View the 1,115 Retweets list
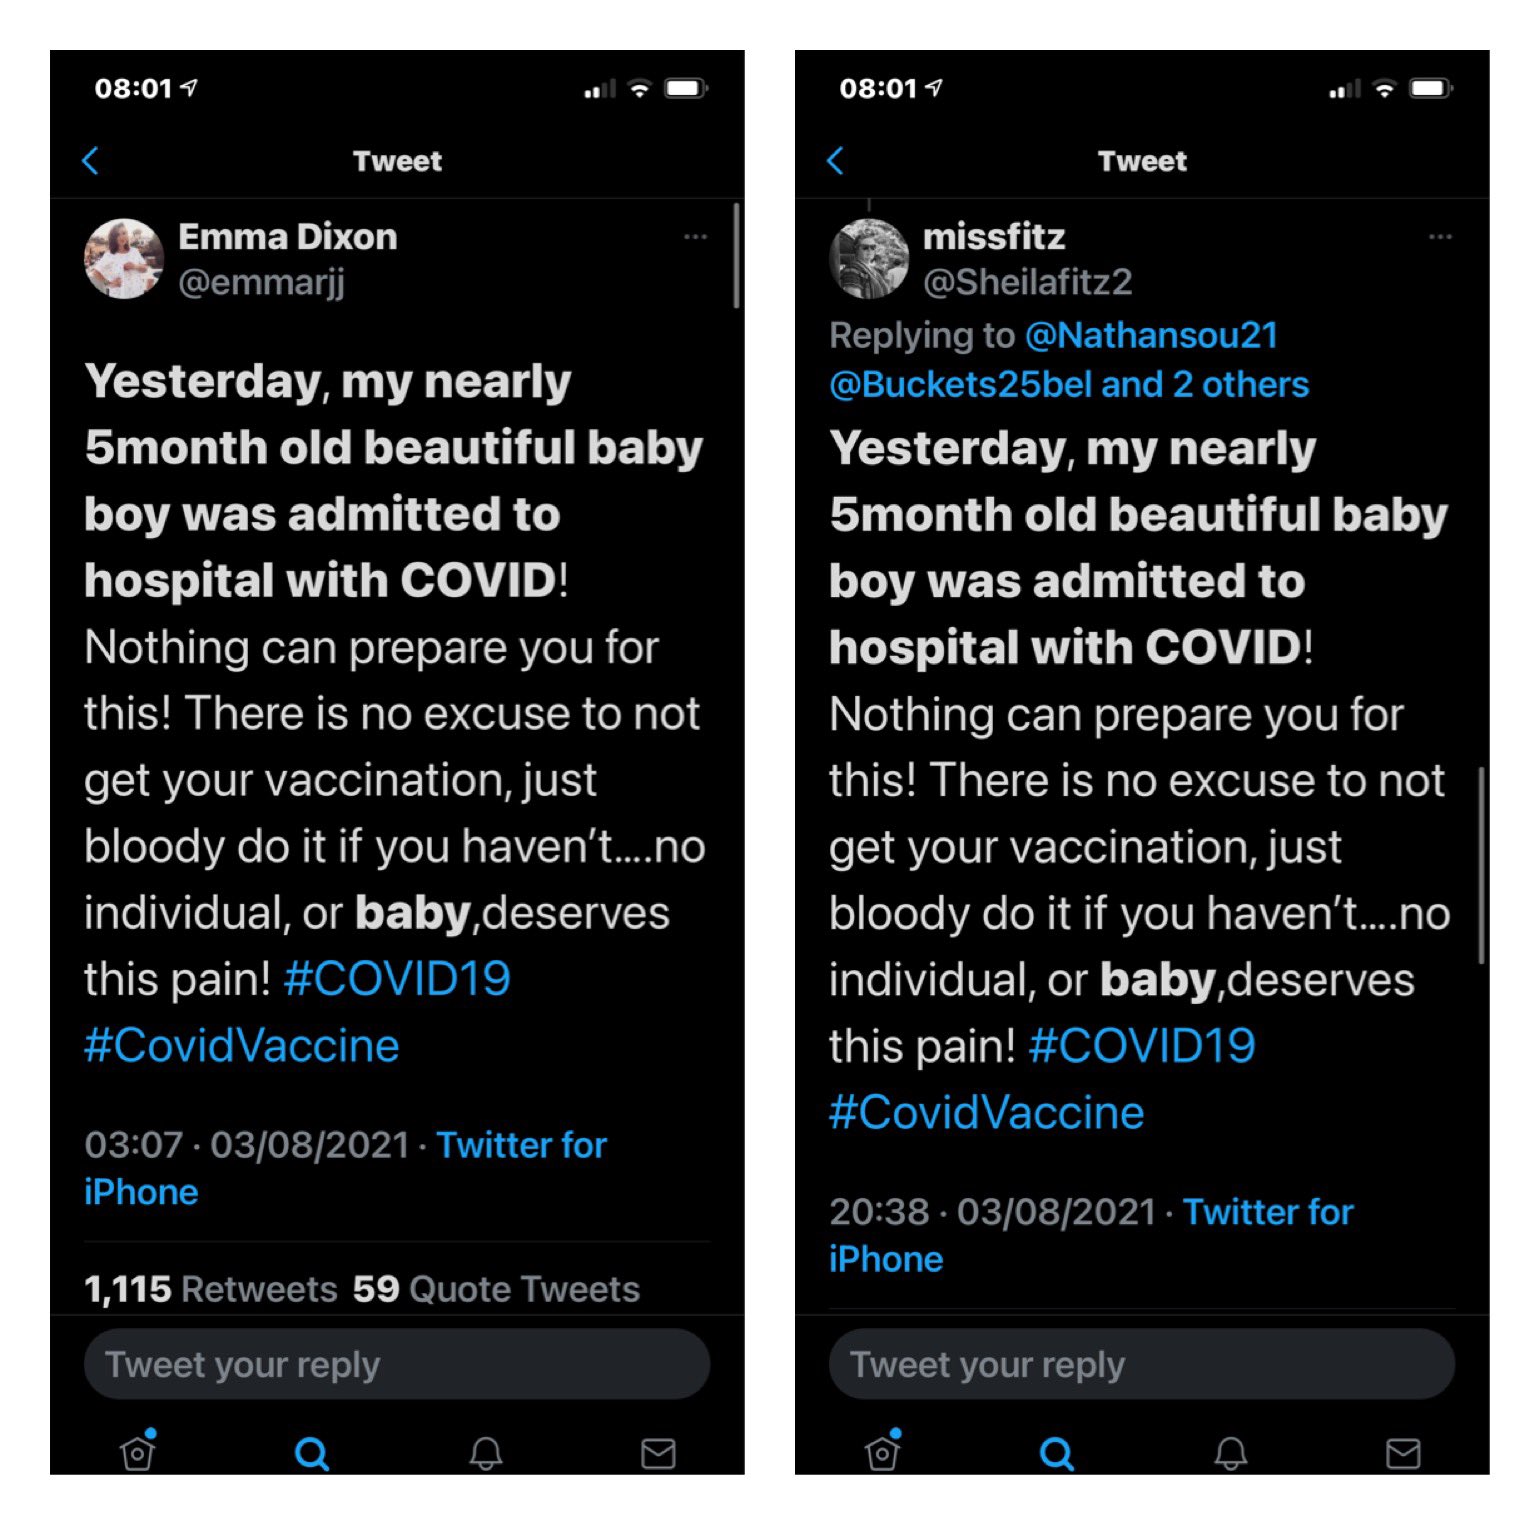The image size is (1540, 1525). point(211,1289)
